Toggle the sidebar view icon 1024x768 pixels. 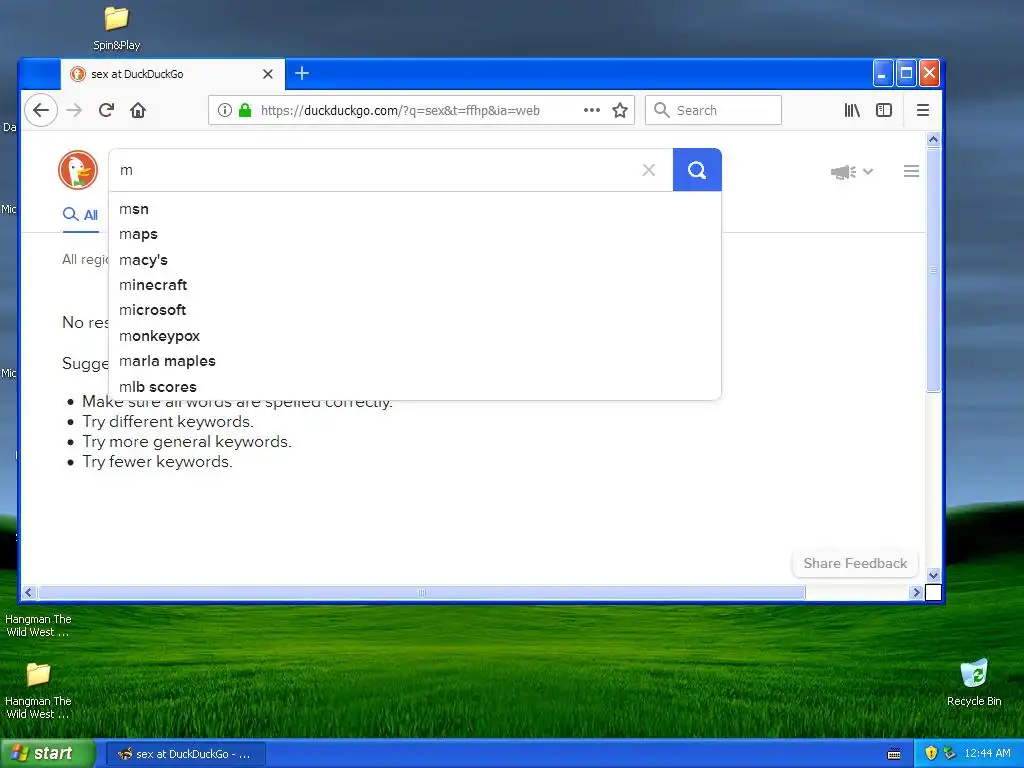click(884, 110)
